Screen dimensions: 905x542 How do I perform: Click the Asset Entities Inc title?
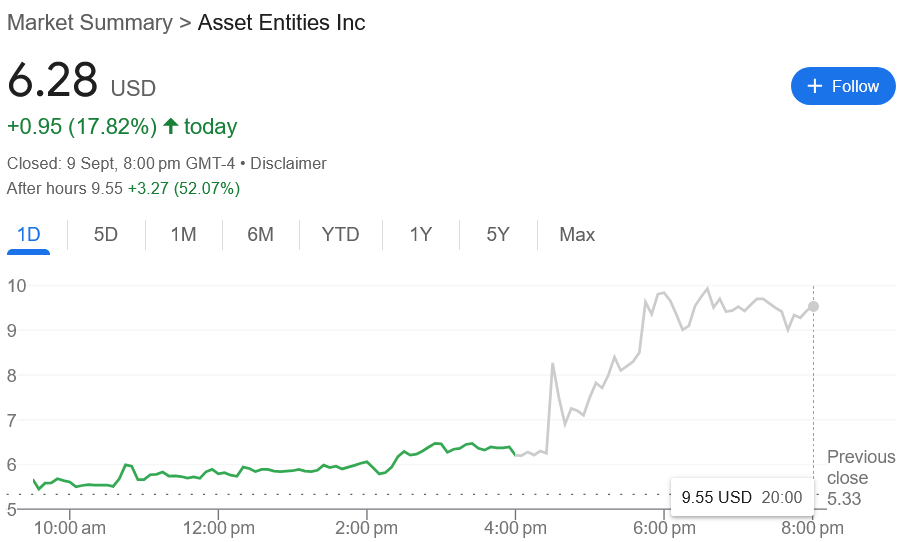click(x=282, y=22)
